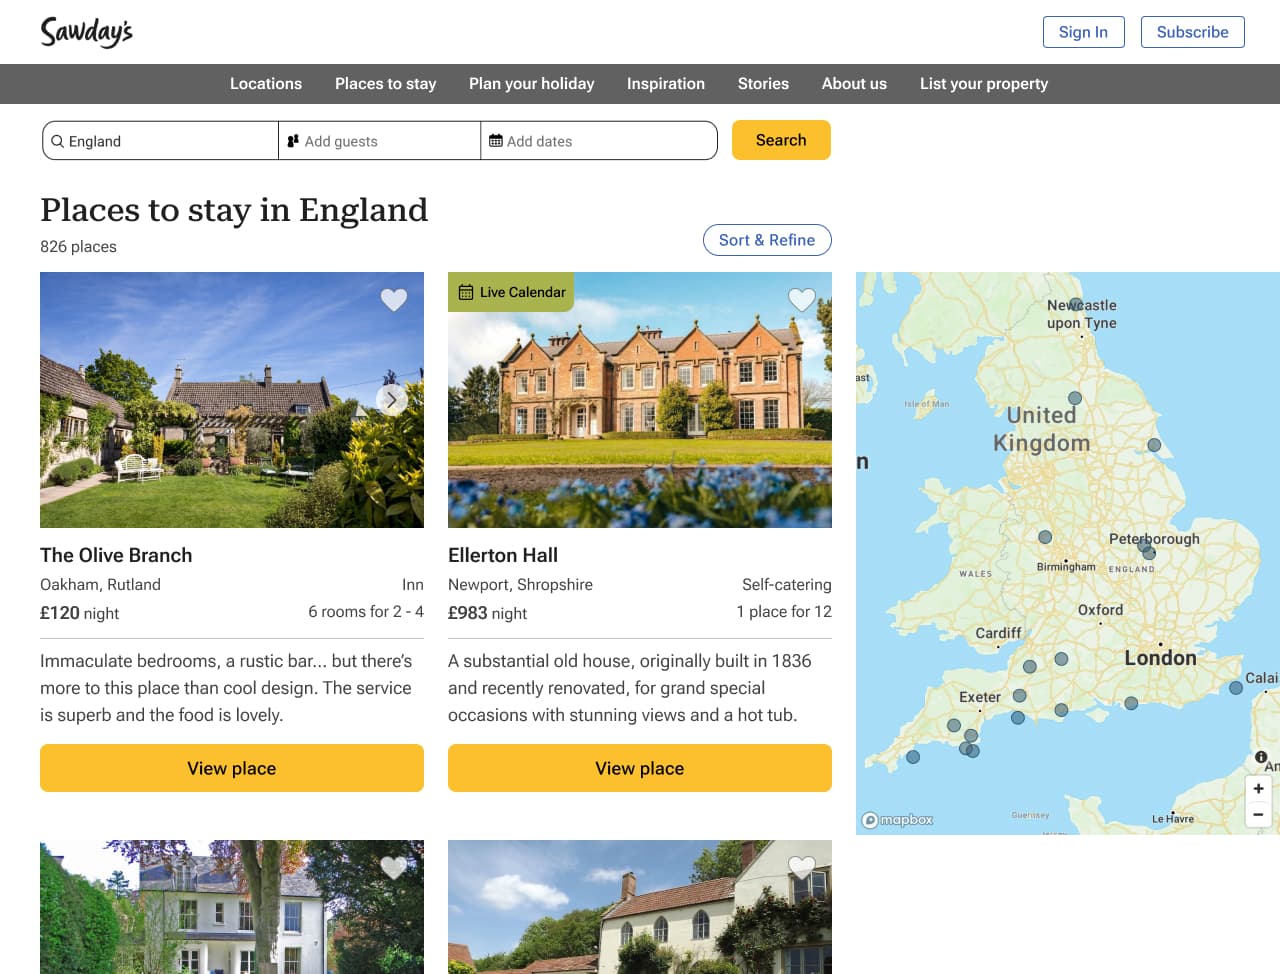Show next photo of The Olive Branch
1280x974 pixels.
click(x=392, y=400)
